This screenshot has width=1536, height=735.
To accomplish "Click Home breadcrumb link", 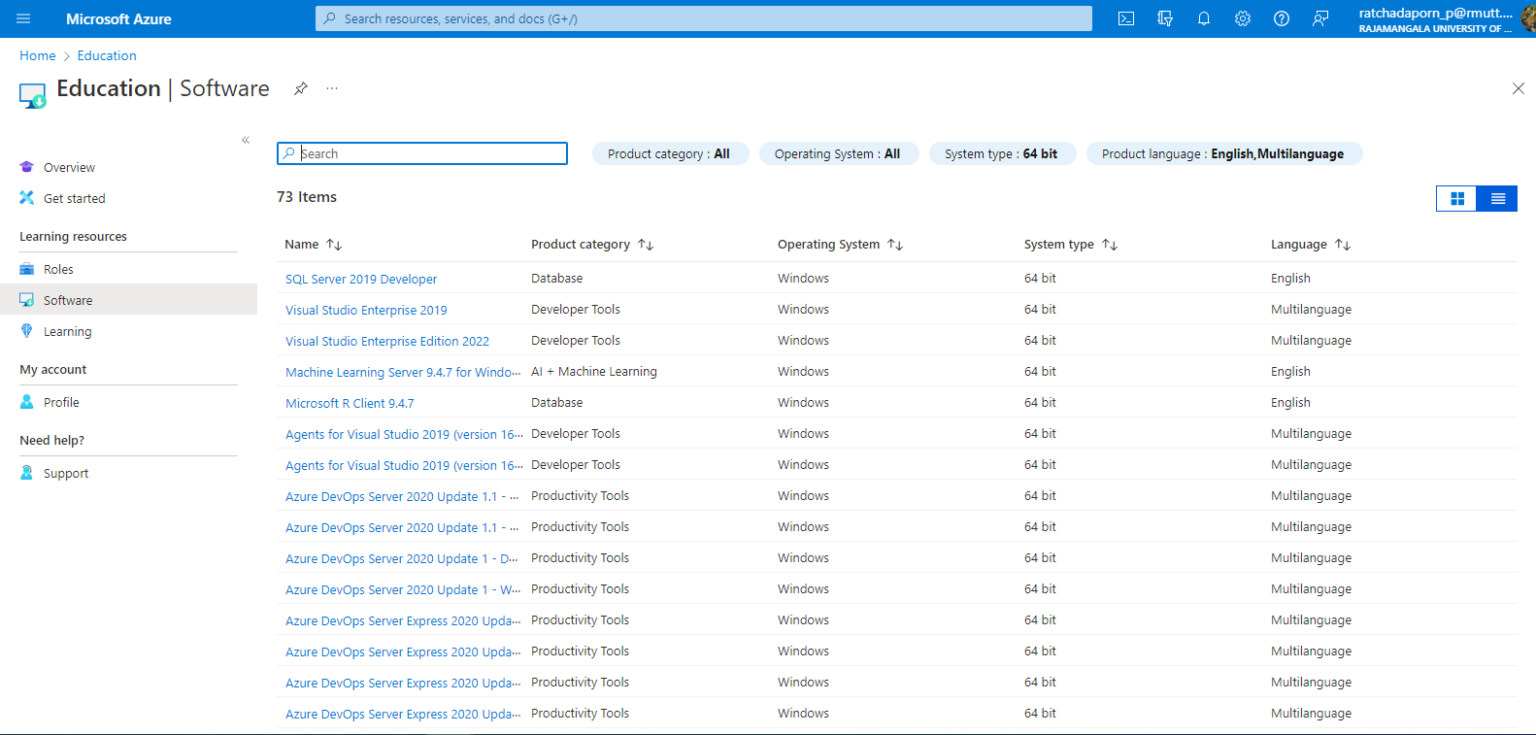I will tap(38, 56).
